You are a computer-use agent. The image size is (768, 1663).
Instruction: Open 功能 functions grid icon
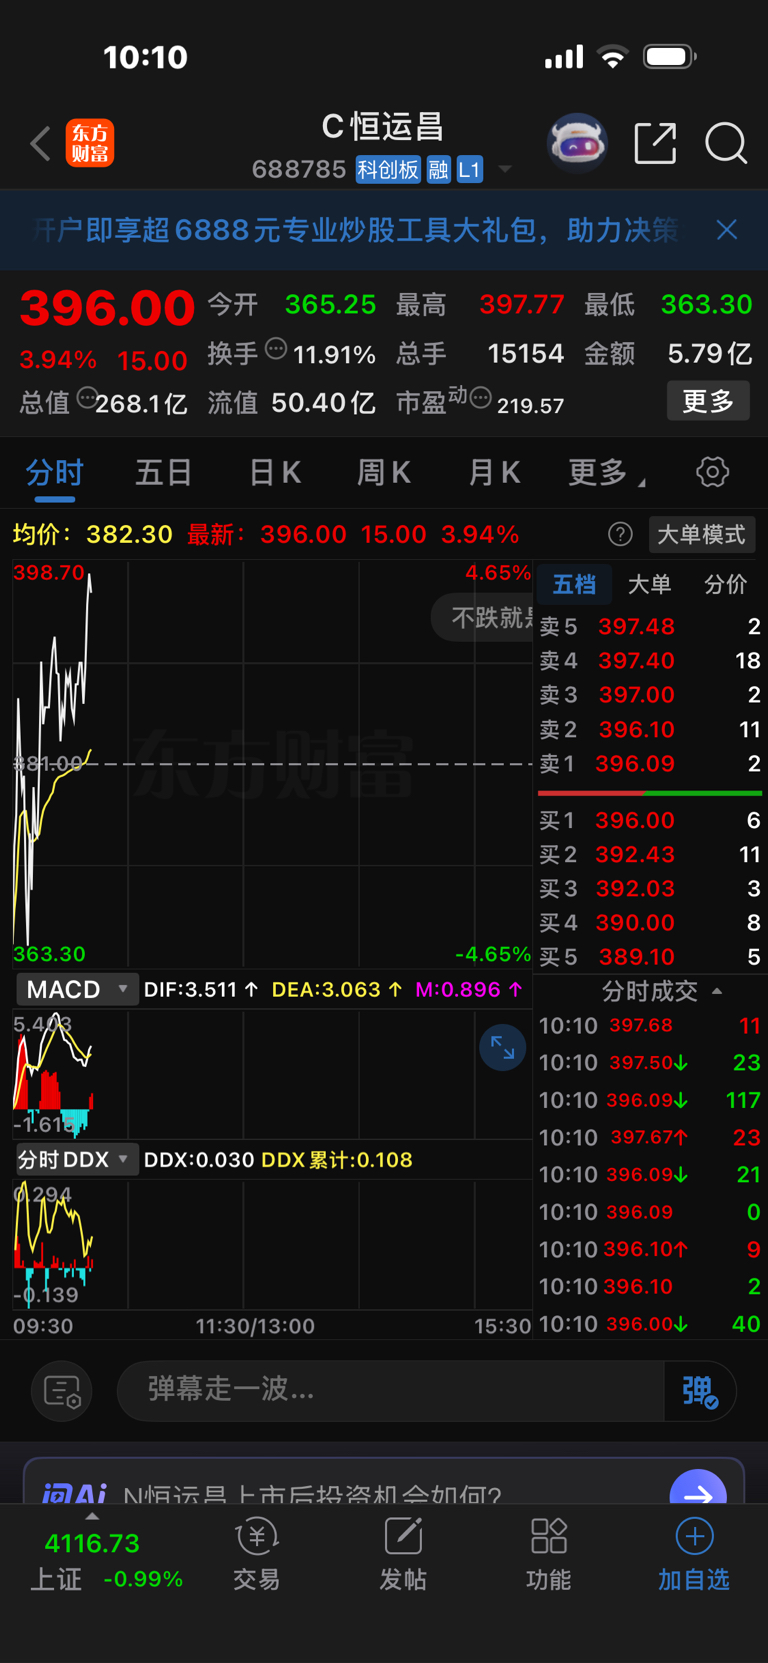coord(549,1554)
